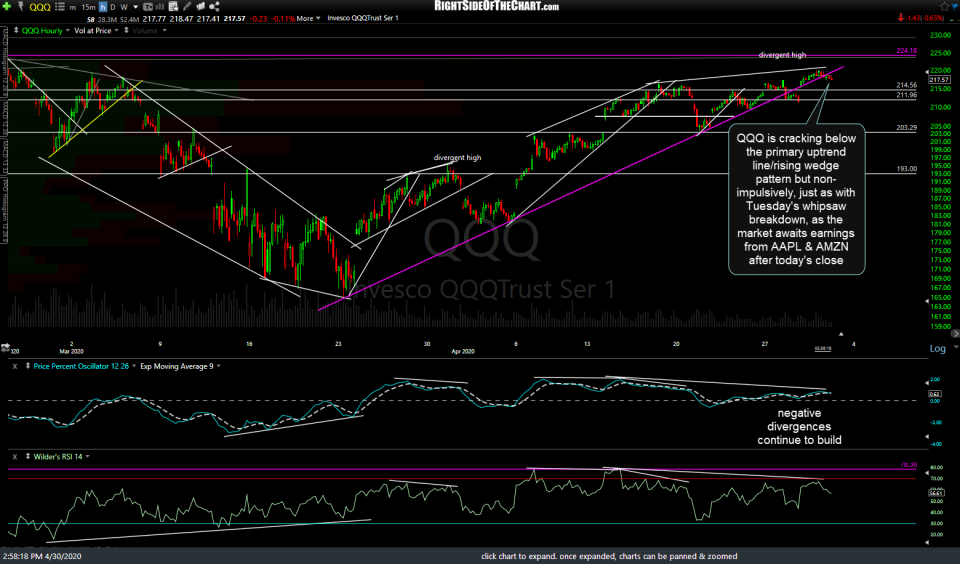960x564 pixels.
Task: Click the layouts book icon
Action: pos(200,7)
